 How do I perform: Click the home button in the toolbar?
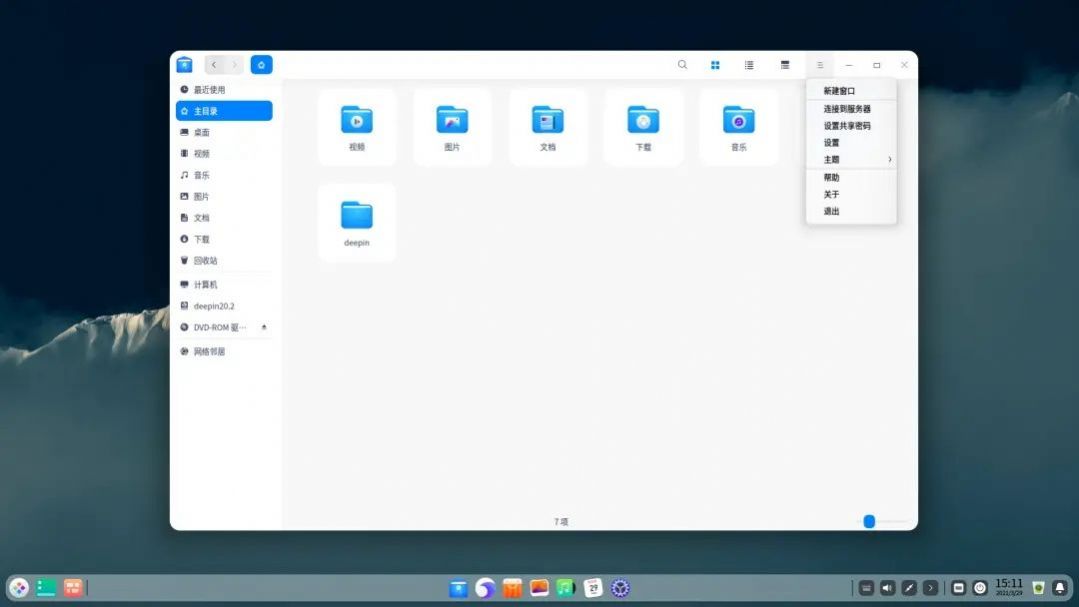tap(260, 64)
